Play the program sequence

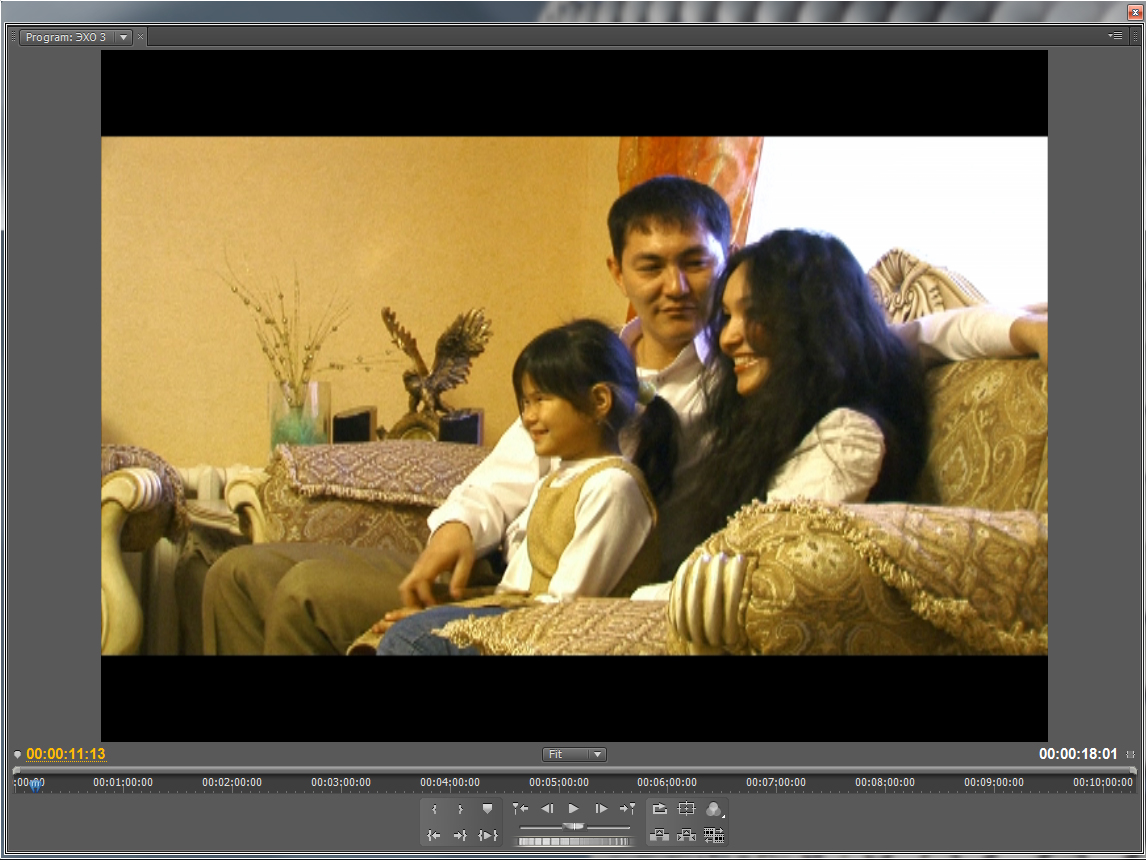point(574,809)
